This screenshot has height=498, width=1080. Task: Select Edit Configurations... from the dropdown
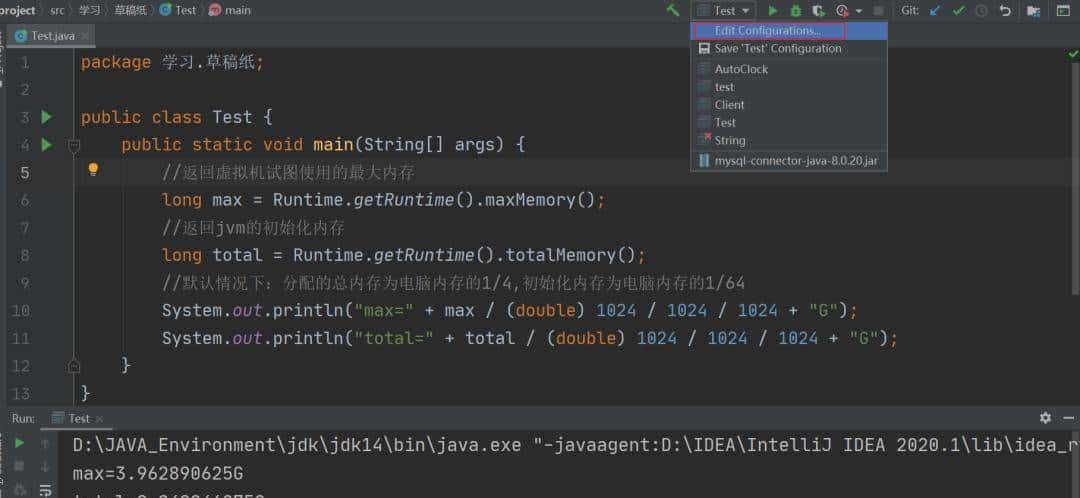[767, 31]
